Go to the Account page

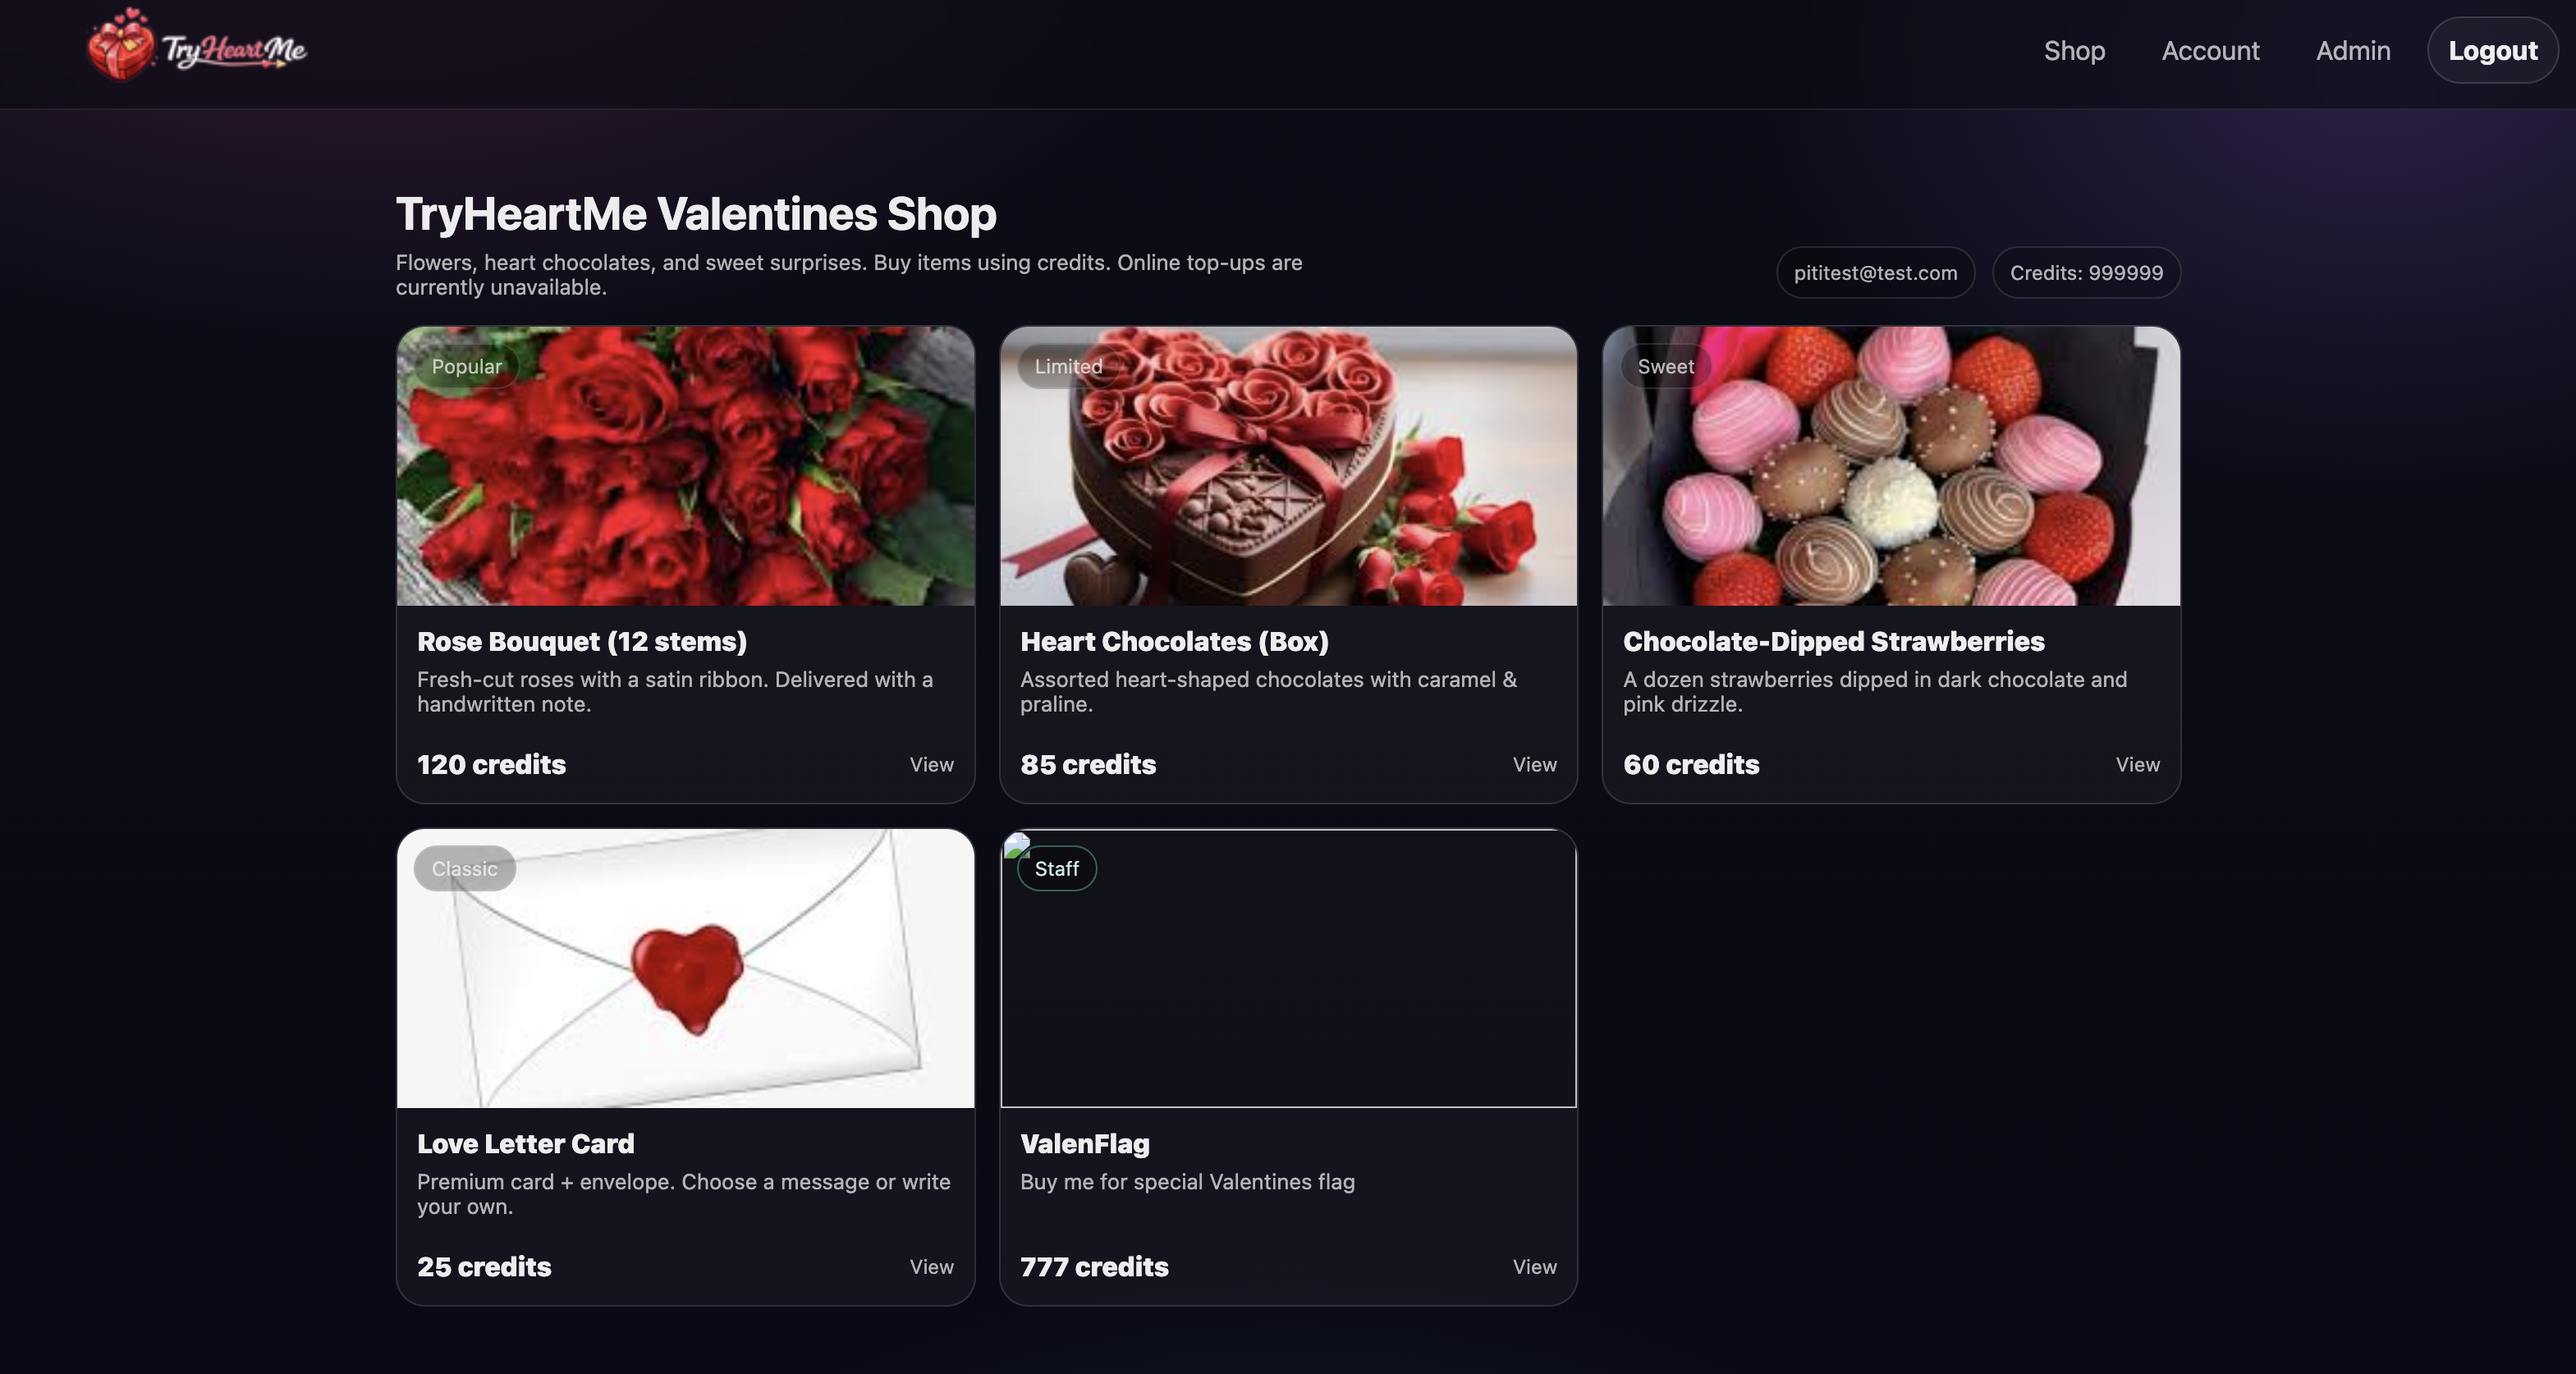2210,50
